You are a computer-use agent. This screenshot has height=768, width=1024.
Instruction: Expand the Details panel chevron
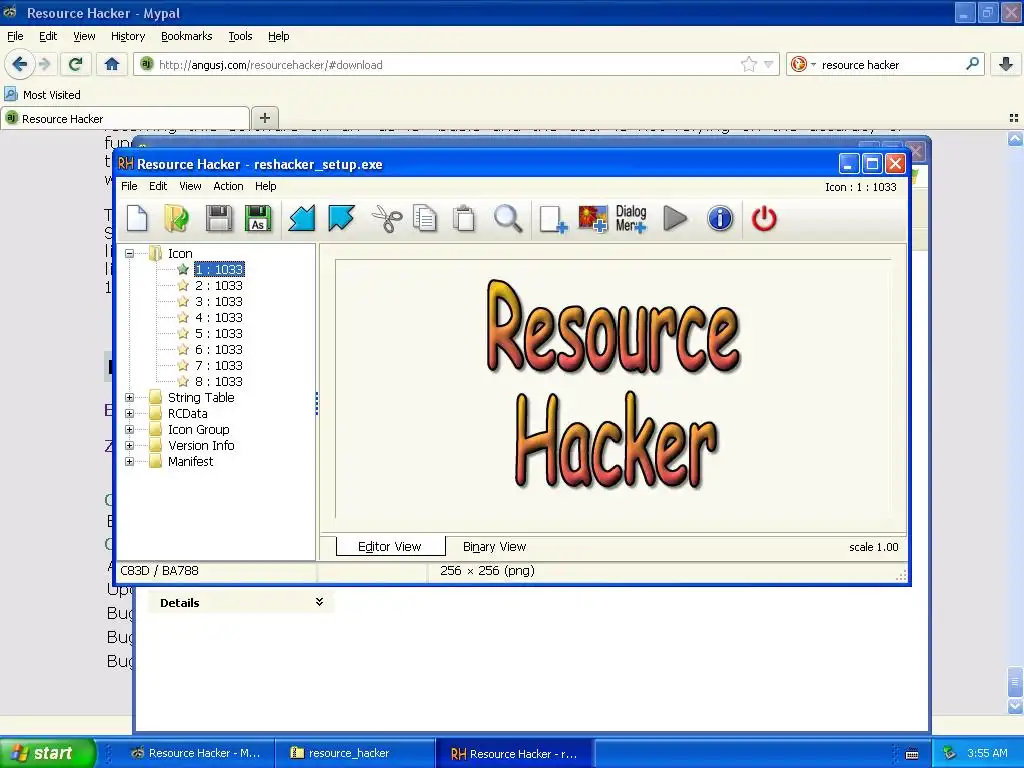pos(319,601)
